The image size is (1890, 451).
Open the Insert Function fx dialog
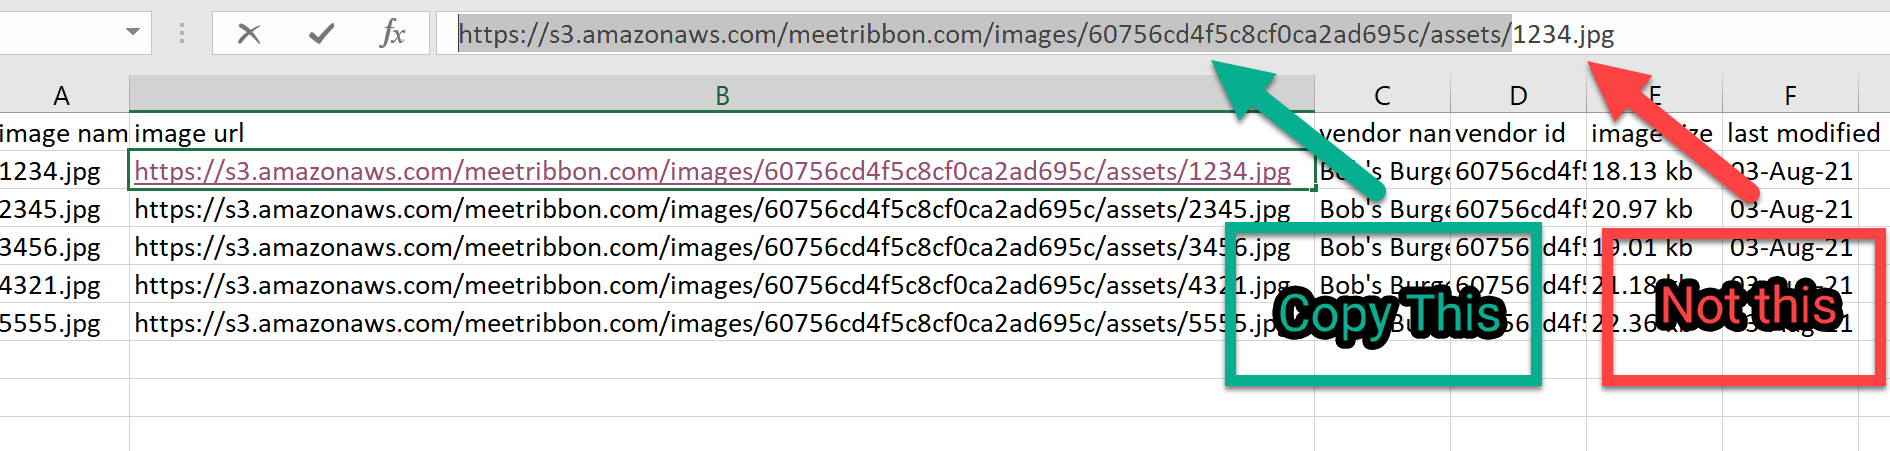pyautogui.click(x=392, y=34)
